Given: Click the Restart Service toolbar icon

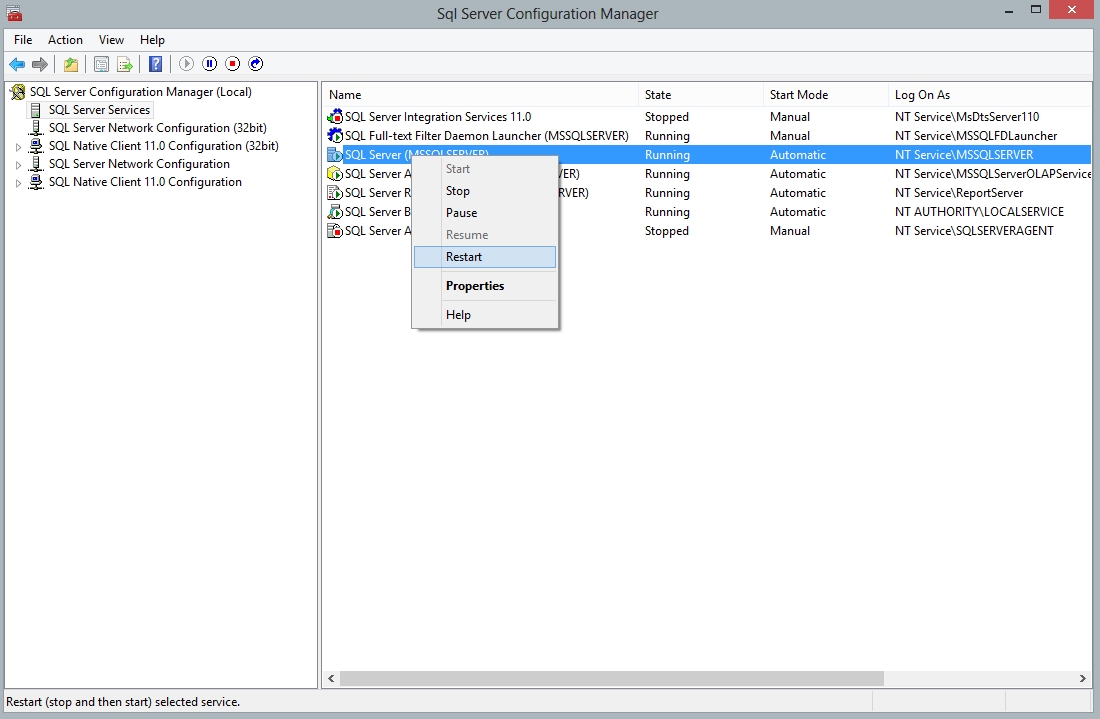Looking at the screenshot, I should (256, 64).
